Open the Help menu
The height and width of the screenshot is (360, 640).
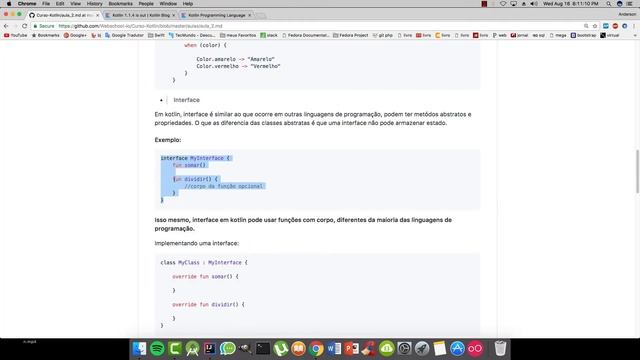pyautogui.click(x=188, y=4)
